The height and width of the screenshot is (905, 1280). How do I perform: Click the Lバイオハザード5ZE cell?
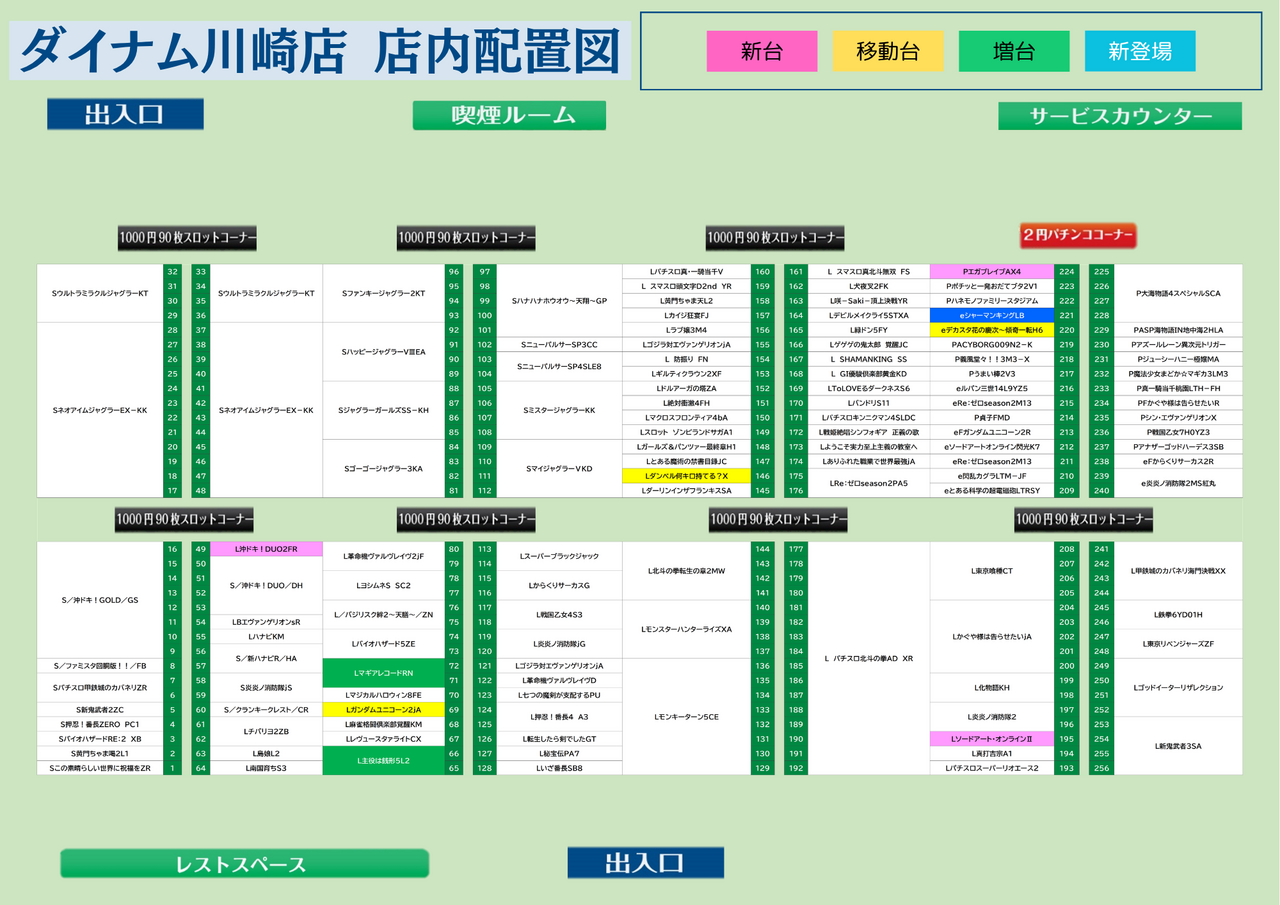pyautogui.click(x=384, y=644)
